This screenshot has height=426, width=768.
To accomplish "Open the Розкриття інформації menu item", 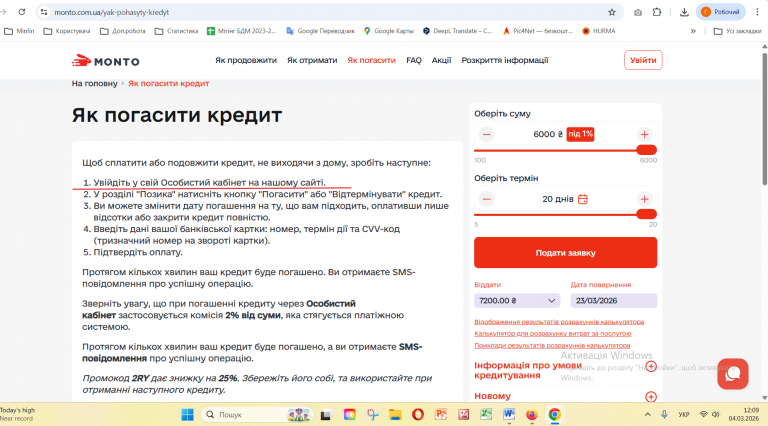I will click(505, 60).
